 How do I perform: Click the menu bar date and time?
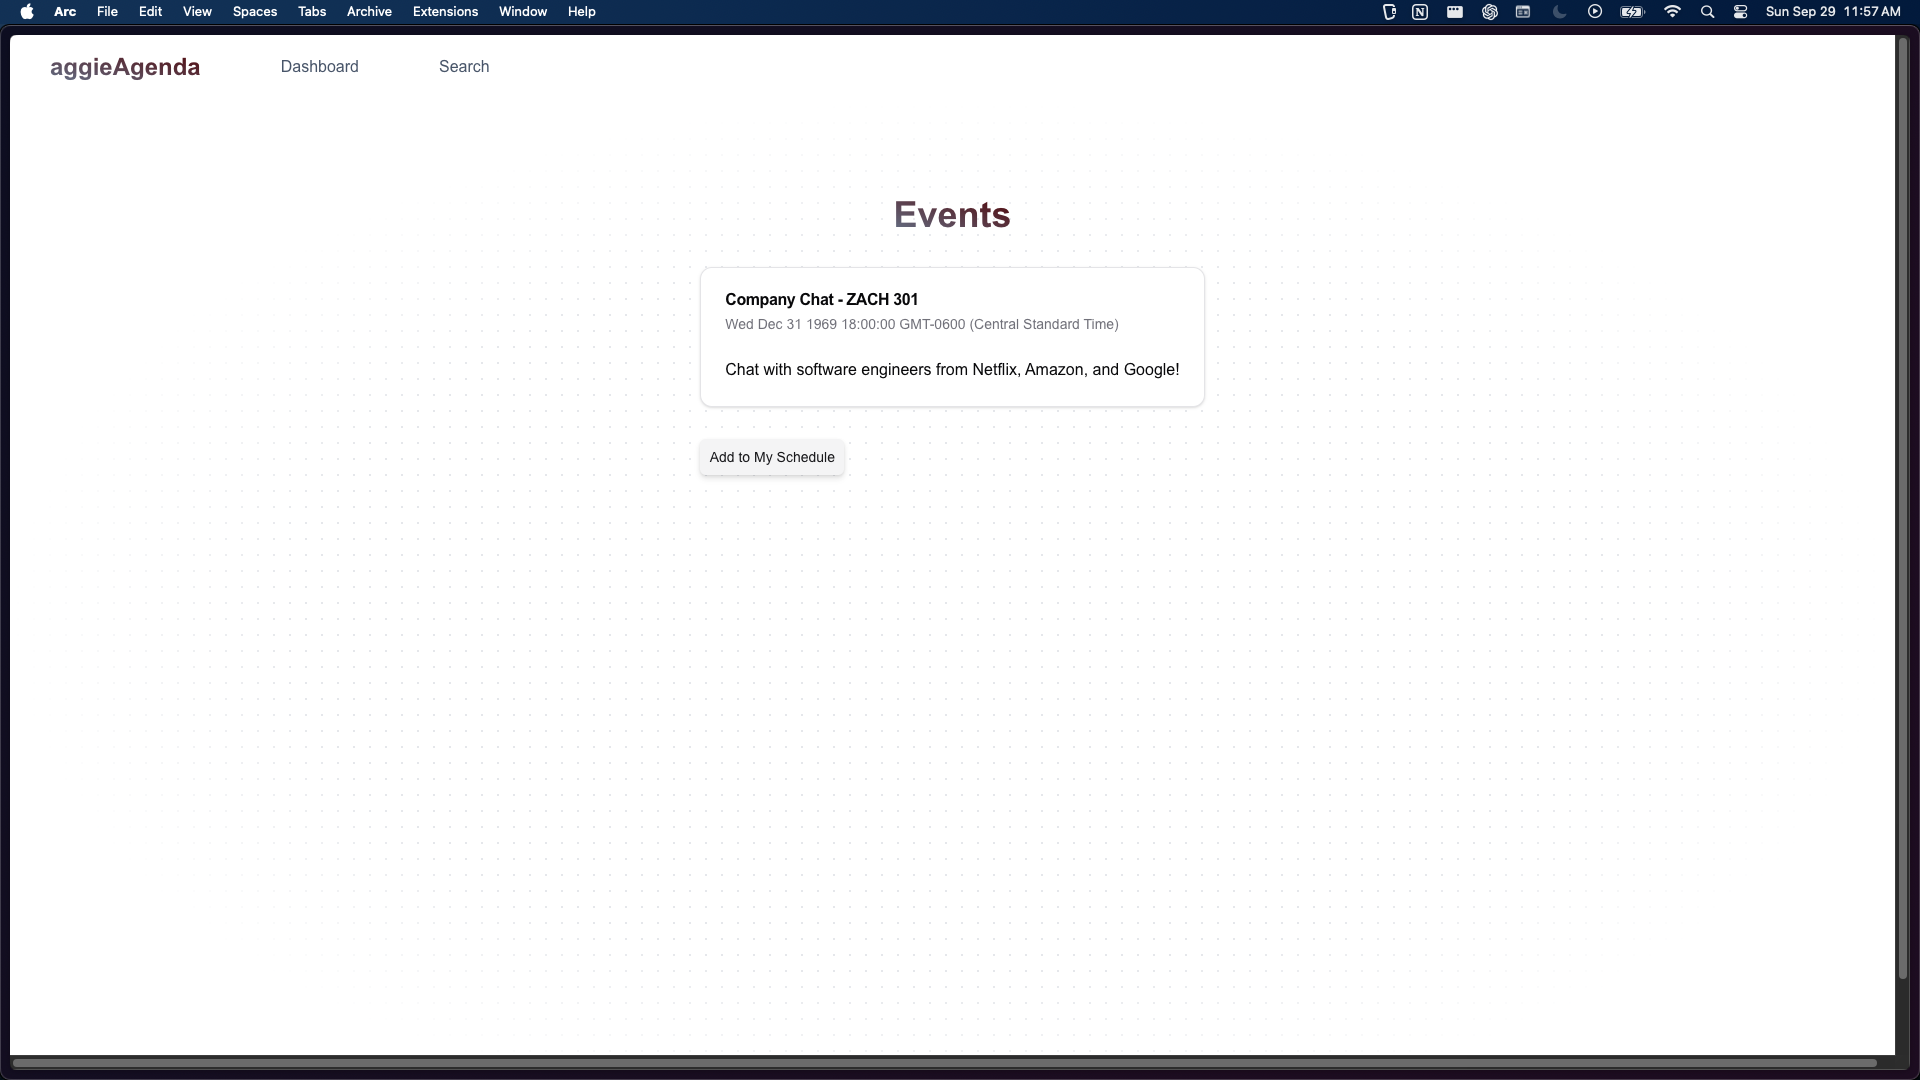1832,12
